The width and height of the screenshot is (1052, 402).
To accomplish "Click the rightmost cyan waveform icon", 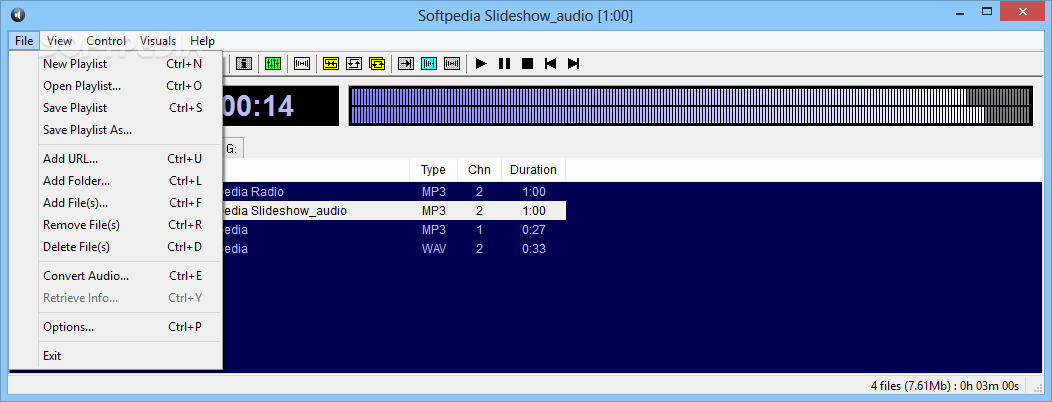I will tap(452, 64).
